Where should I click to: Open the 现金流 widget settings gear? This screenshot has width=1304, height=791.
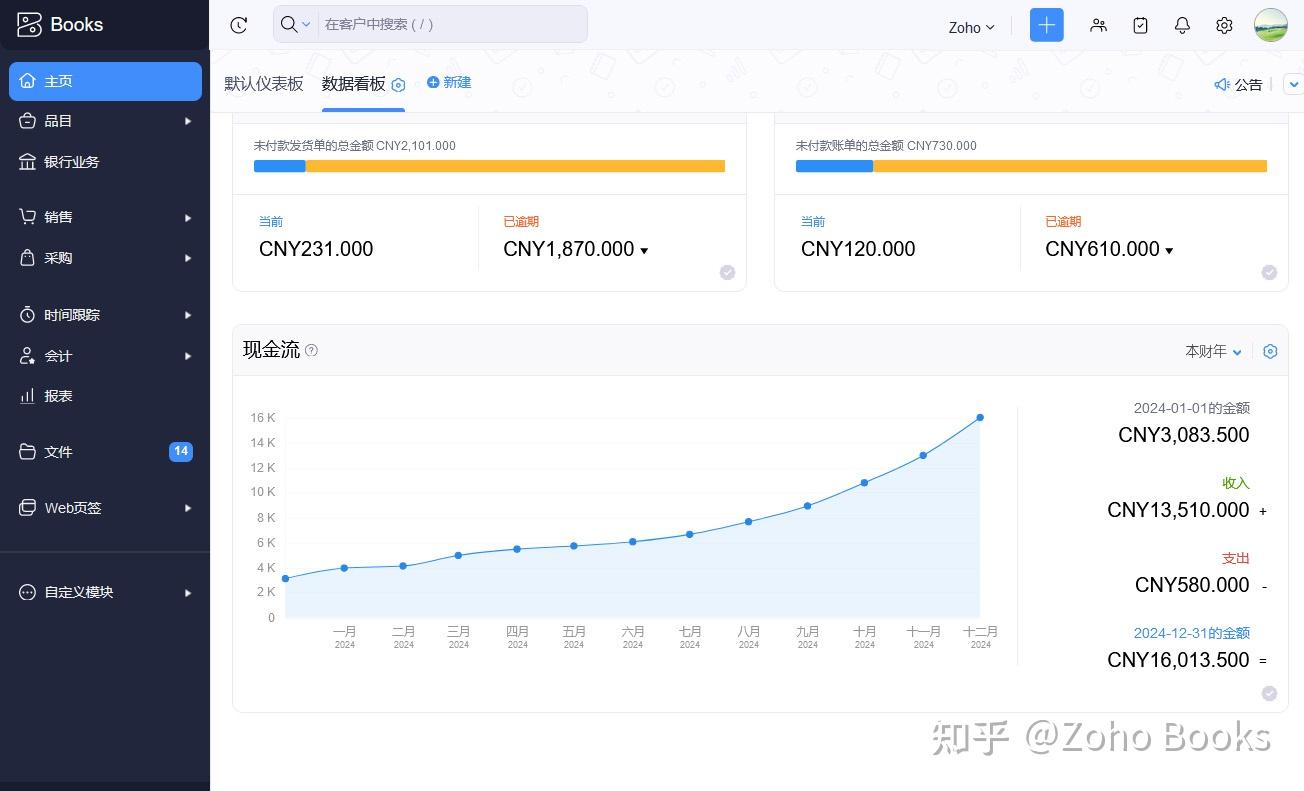1270,351
